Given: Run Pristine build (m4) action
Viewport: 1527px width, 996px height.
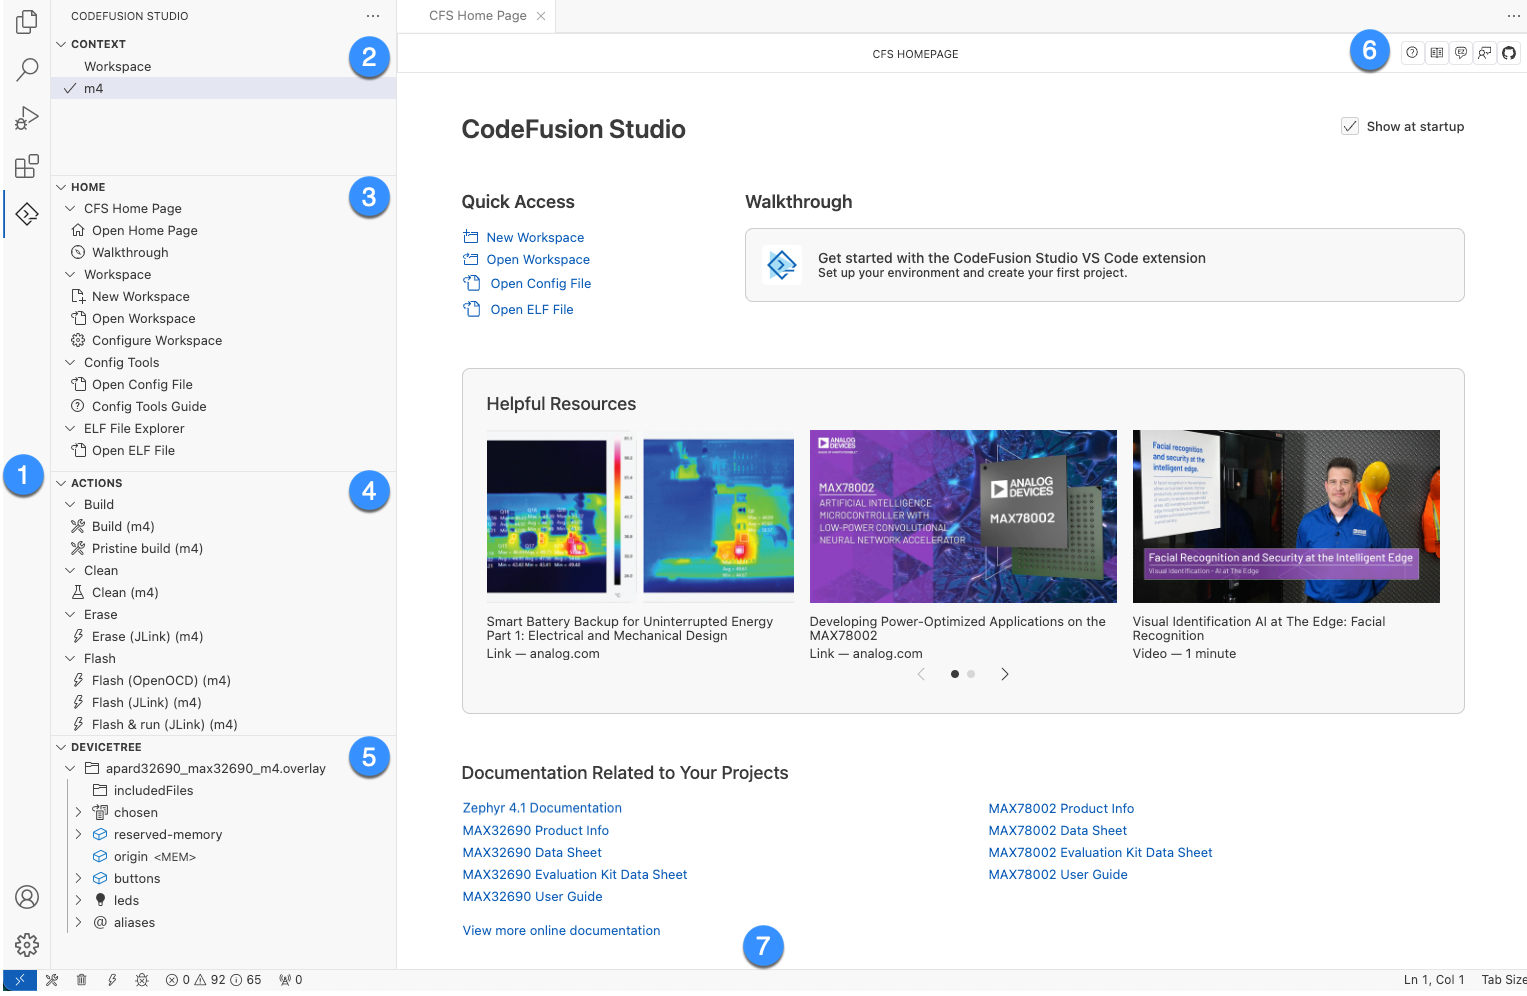Looking at the screenshot, I should 147,548.
